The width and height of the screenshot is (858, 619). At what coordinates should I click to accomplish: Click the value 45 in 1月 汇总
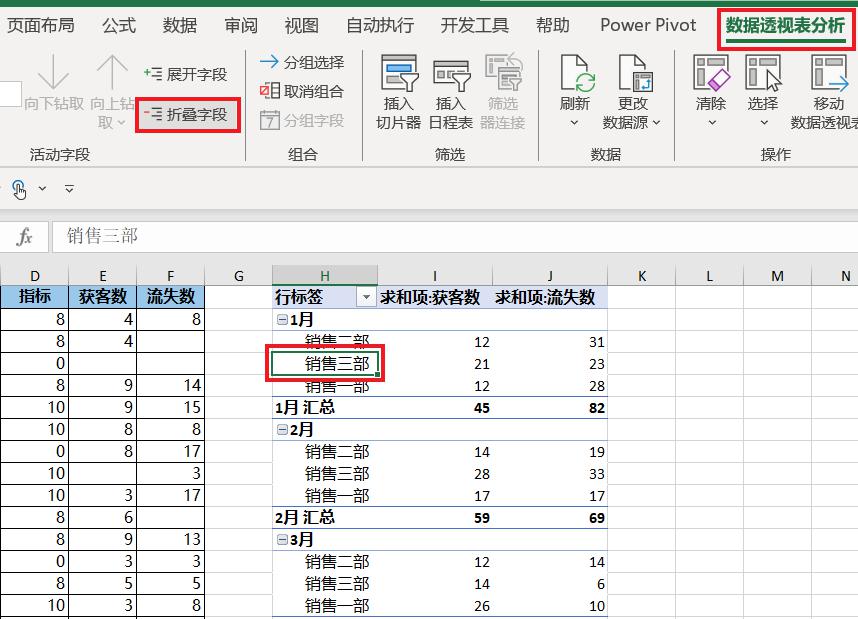click(482, 408)
